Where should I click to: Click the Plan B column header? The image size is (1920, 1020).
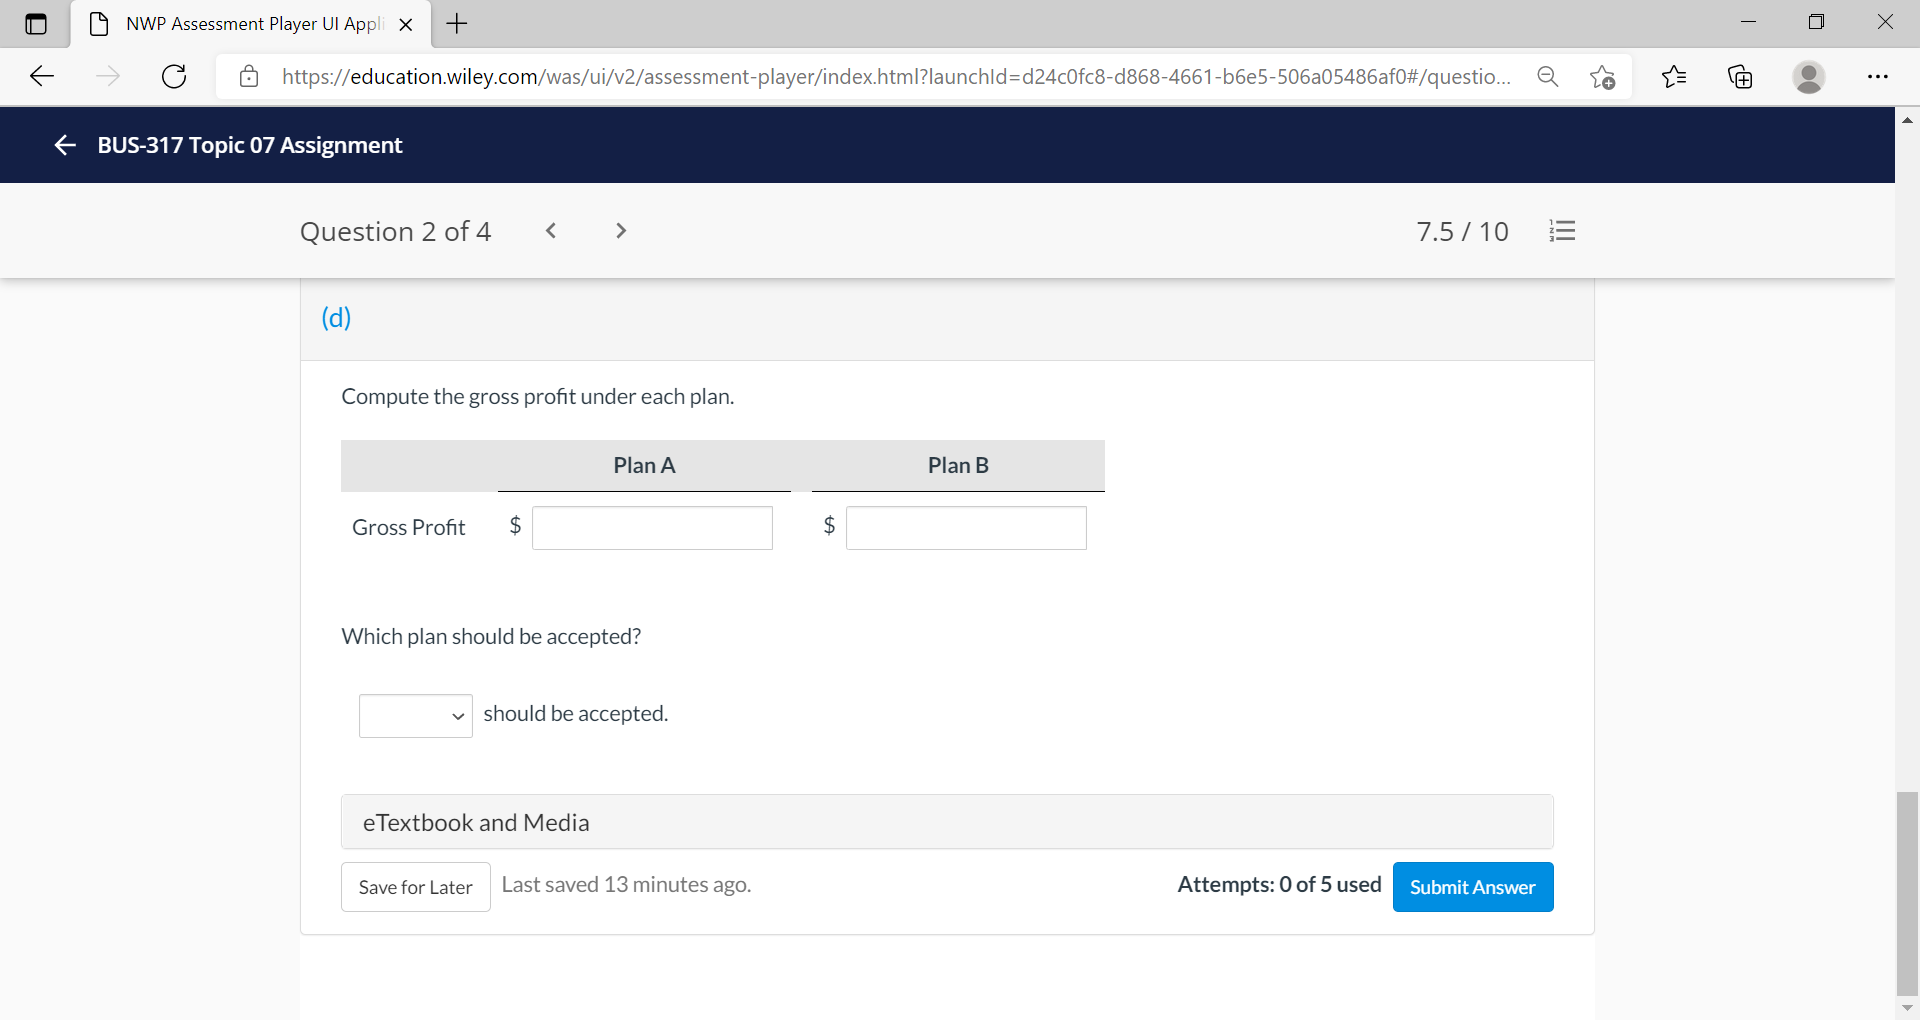(x=958, y=465)
